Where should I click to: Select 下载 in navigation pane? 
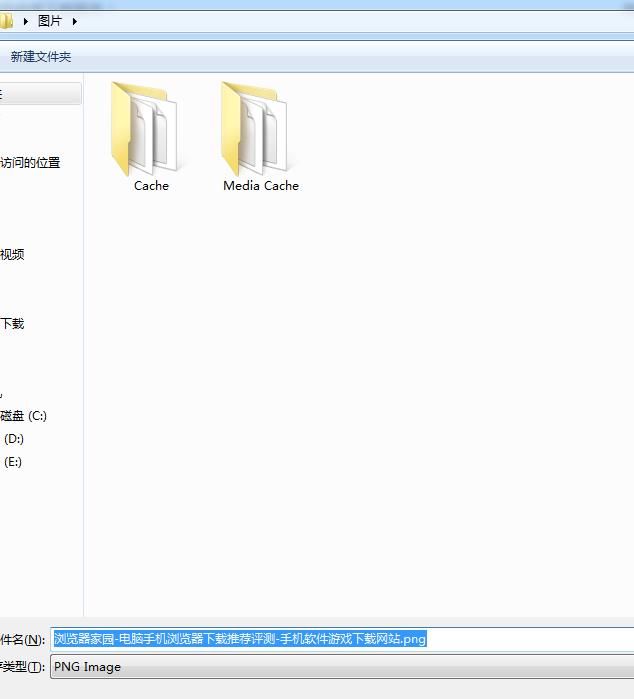point(12,324)
